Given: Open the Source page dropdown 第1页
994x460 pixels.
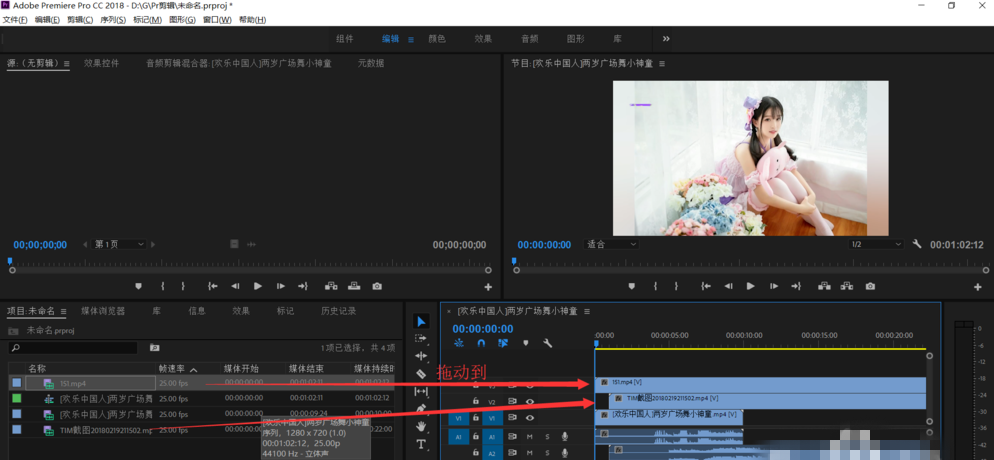Looking at the screenshot, I should pyautogui.click(x=119, y=244).
